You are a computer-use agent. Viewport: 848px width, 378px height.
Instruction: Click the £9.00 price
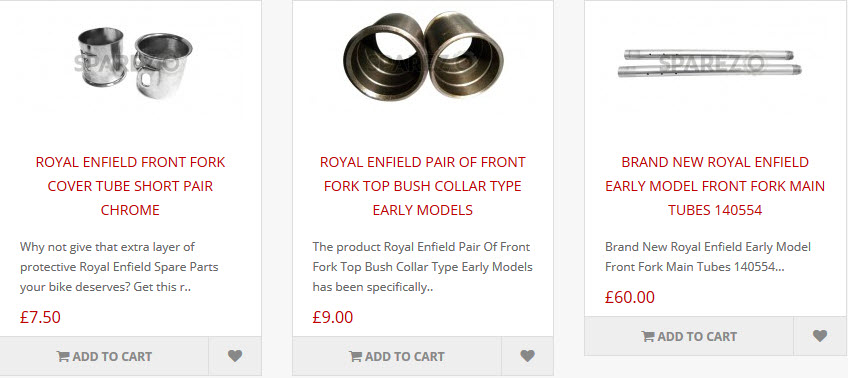tap(333, 317)
